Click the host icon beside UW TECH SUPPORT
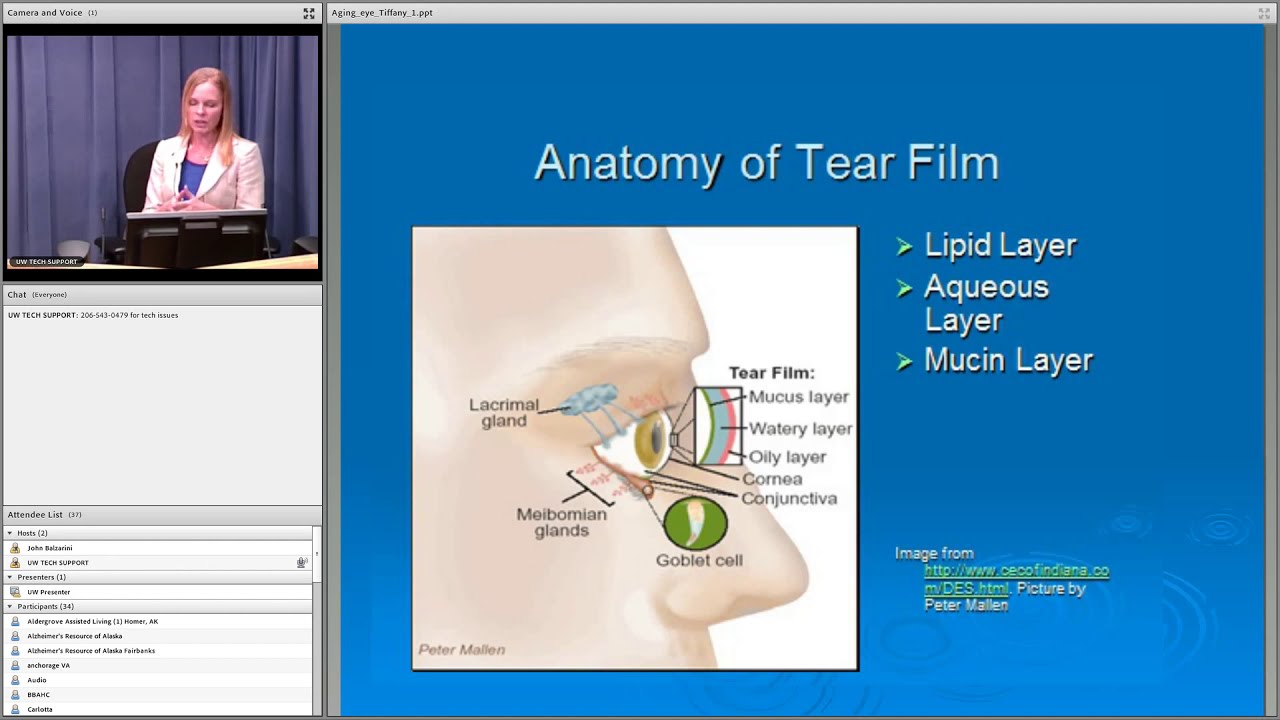 click(x=15, y=562)
